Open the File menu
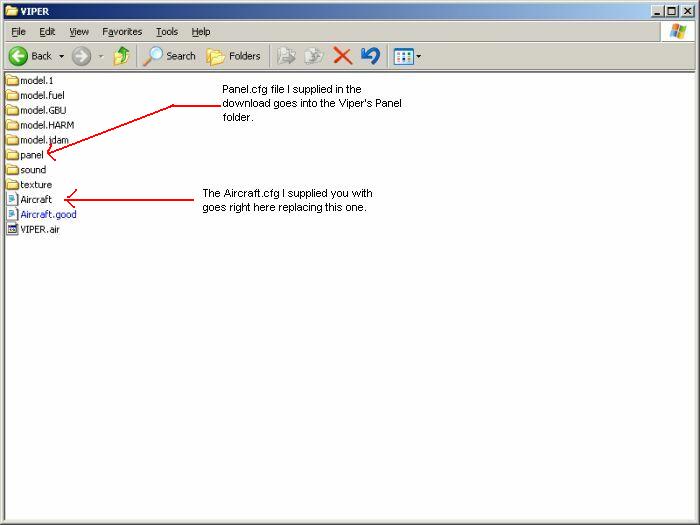The width and height of the screenshot is (700, 525). [x=18, y=32]
